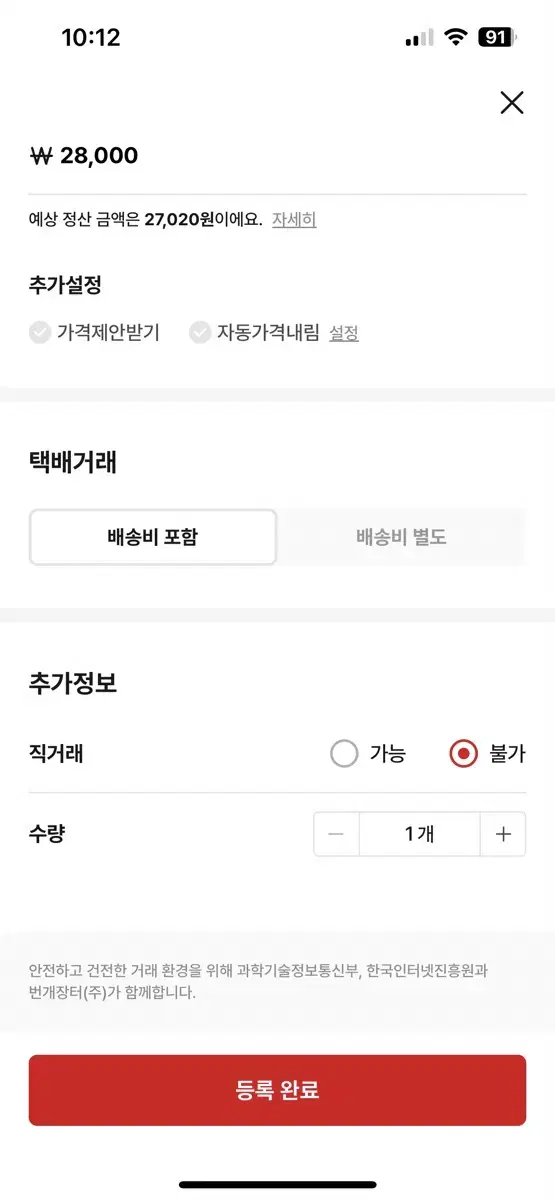The width and height of the screenshot is (555, 1200).
Task: Submit listing with 등록 완료 button
Action: coord(277,1090)
